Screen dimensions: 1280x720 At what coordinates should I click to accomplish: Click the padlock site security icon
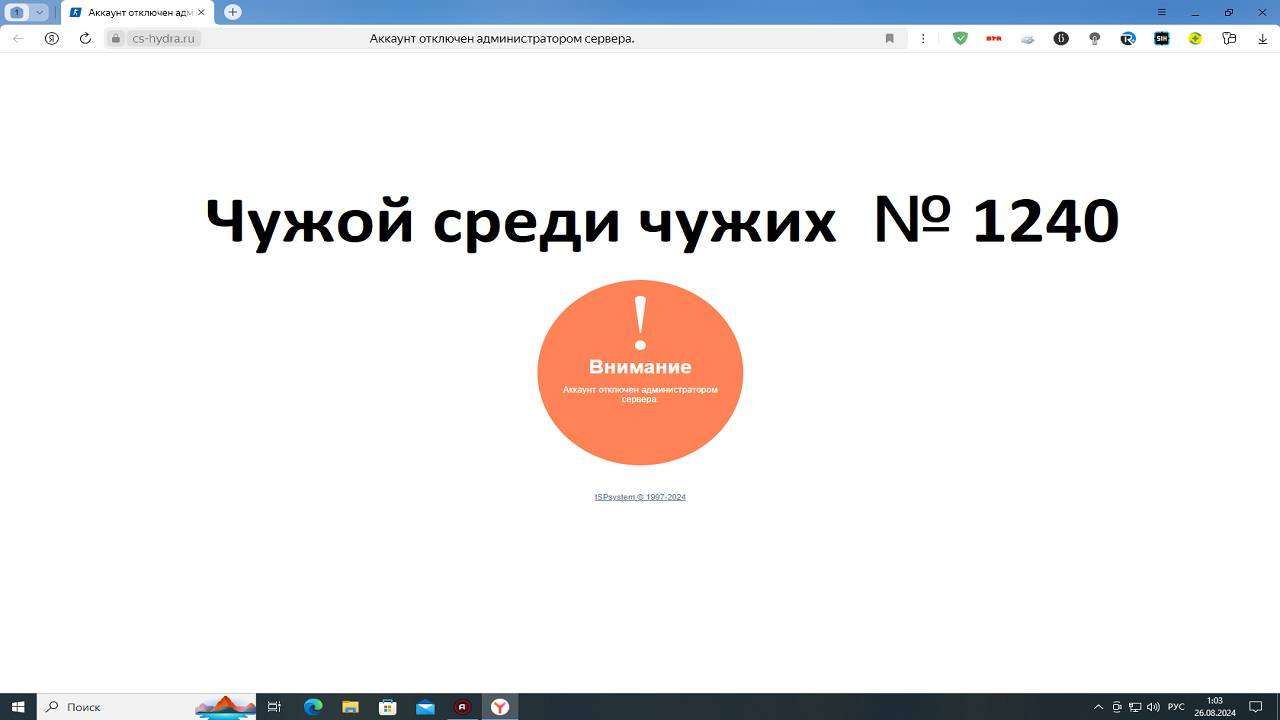tap(116, 38)
